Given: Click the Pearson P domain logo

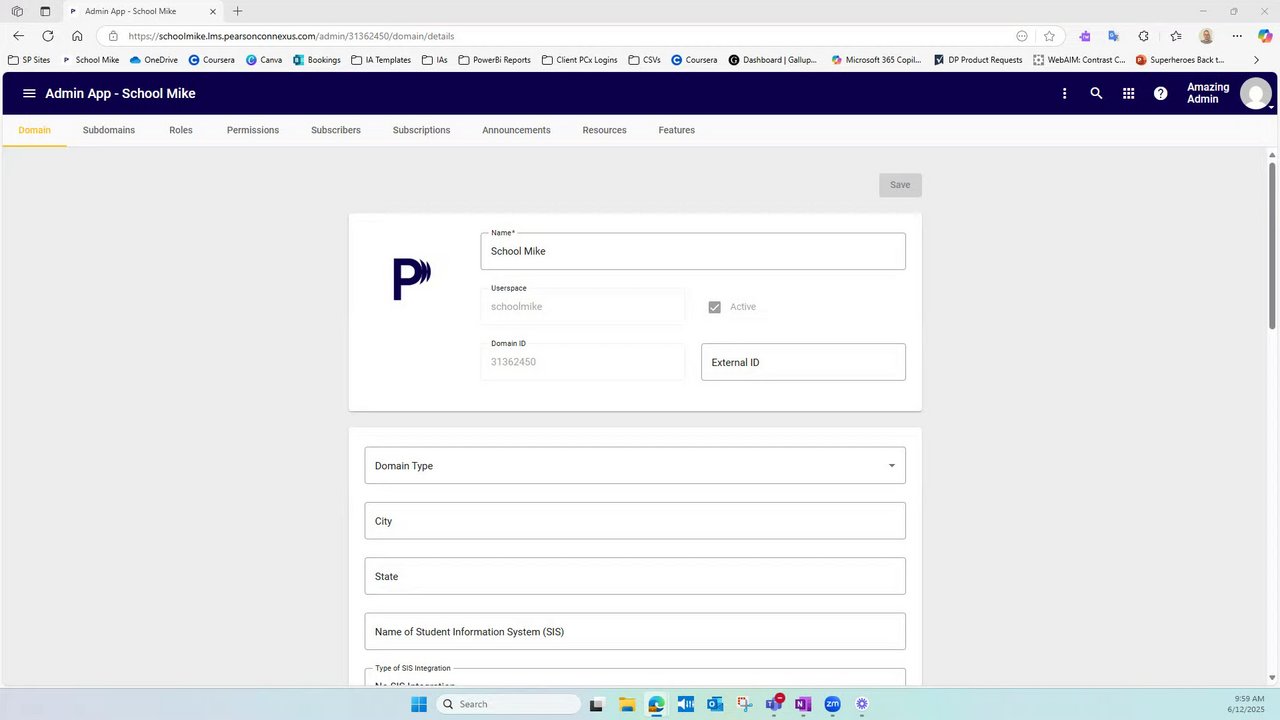Looking at the screenshot, I should 412,279.
